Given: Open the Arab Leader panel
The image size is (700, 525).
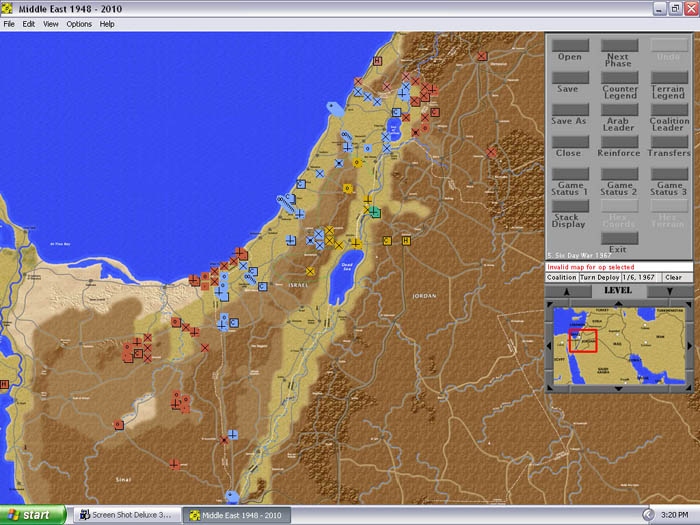Looking at the screenshot, I should 619,110.
